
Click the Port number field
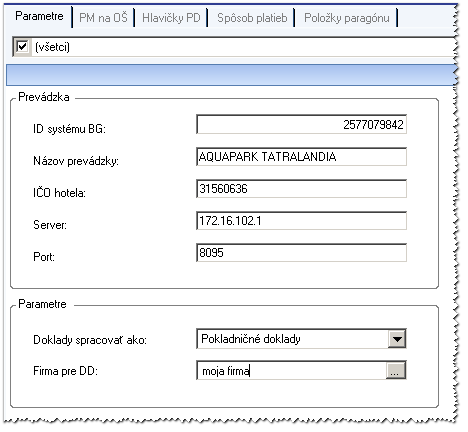(301, 253)
